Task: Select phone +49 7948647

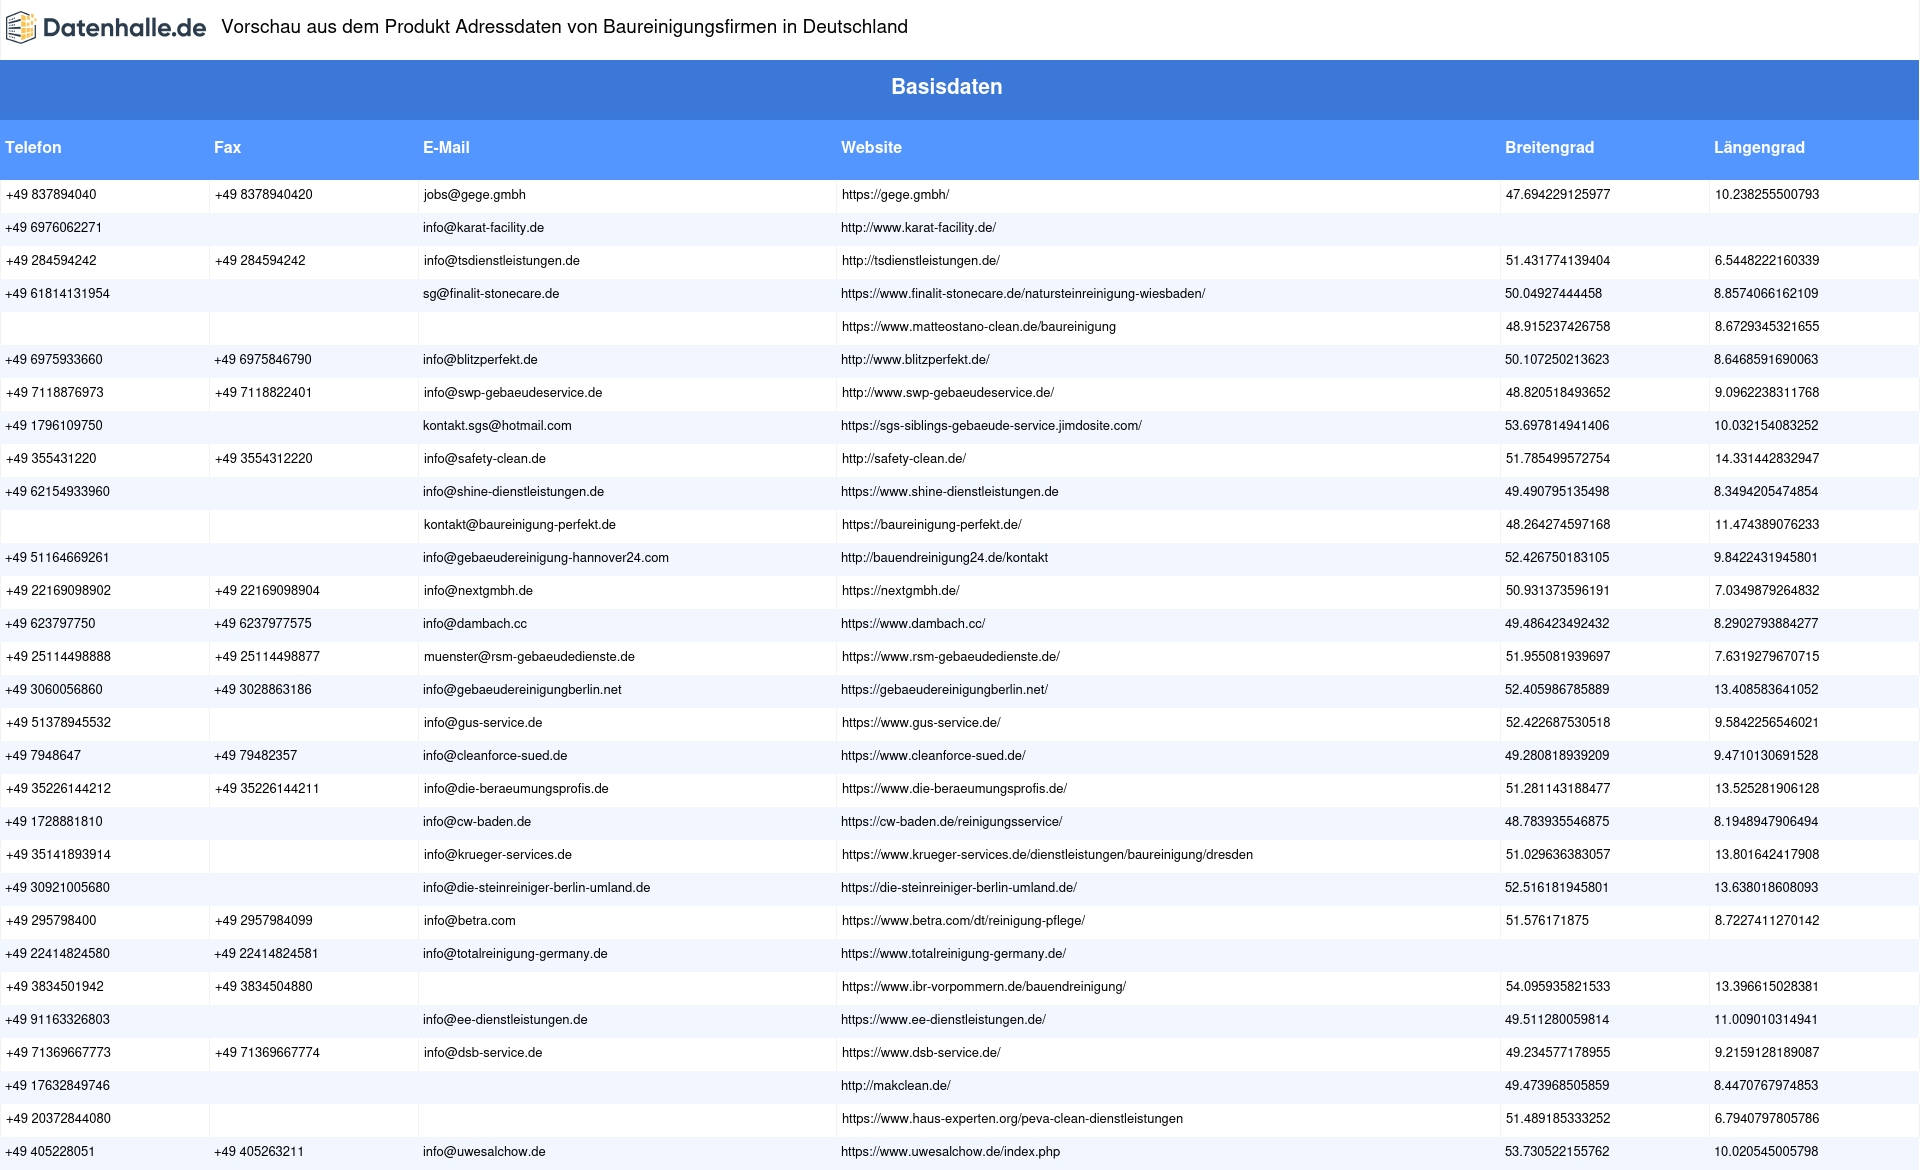Action: click(x=43, y=756)
